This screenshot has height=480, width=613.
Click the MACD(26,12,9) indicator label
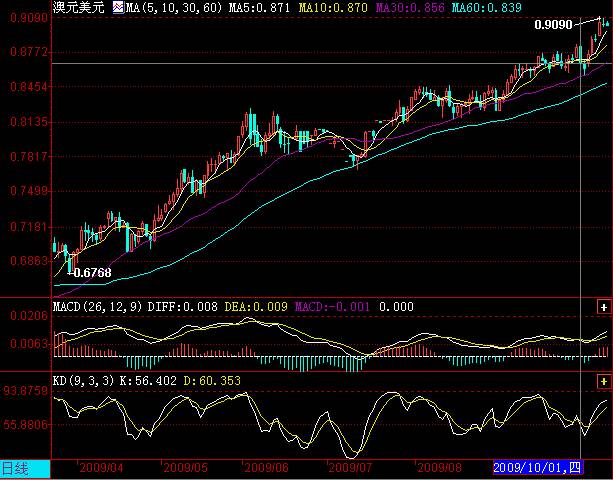(x=97, y=306)
